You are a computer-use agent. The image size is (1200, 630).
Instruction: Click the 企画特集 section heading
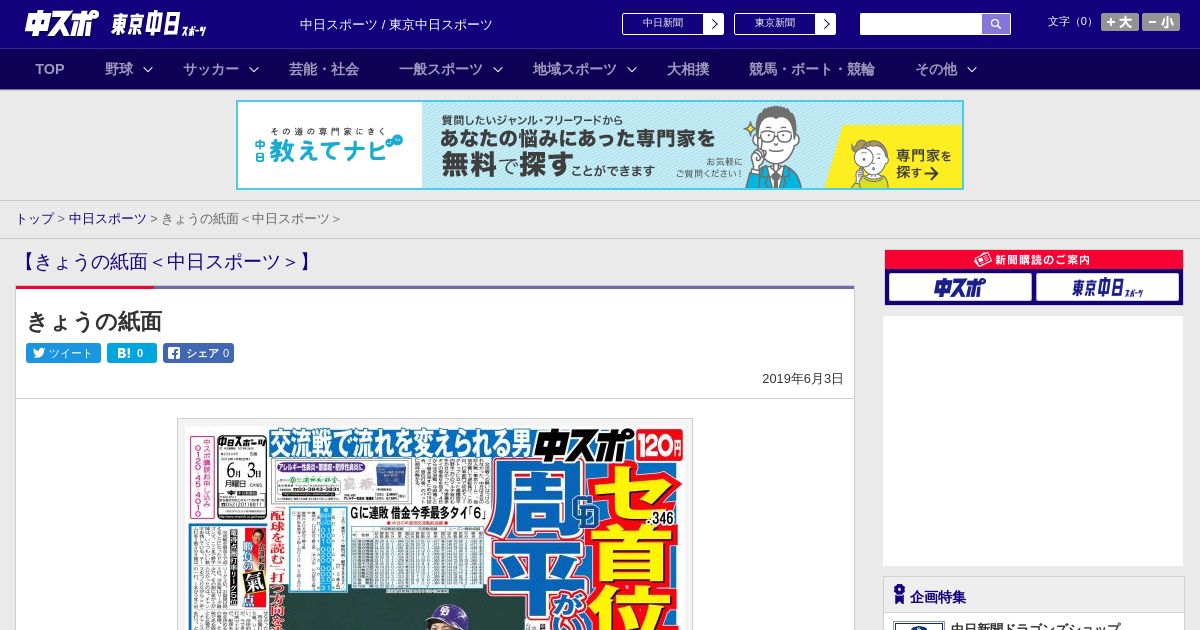point(938,597)
